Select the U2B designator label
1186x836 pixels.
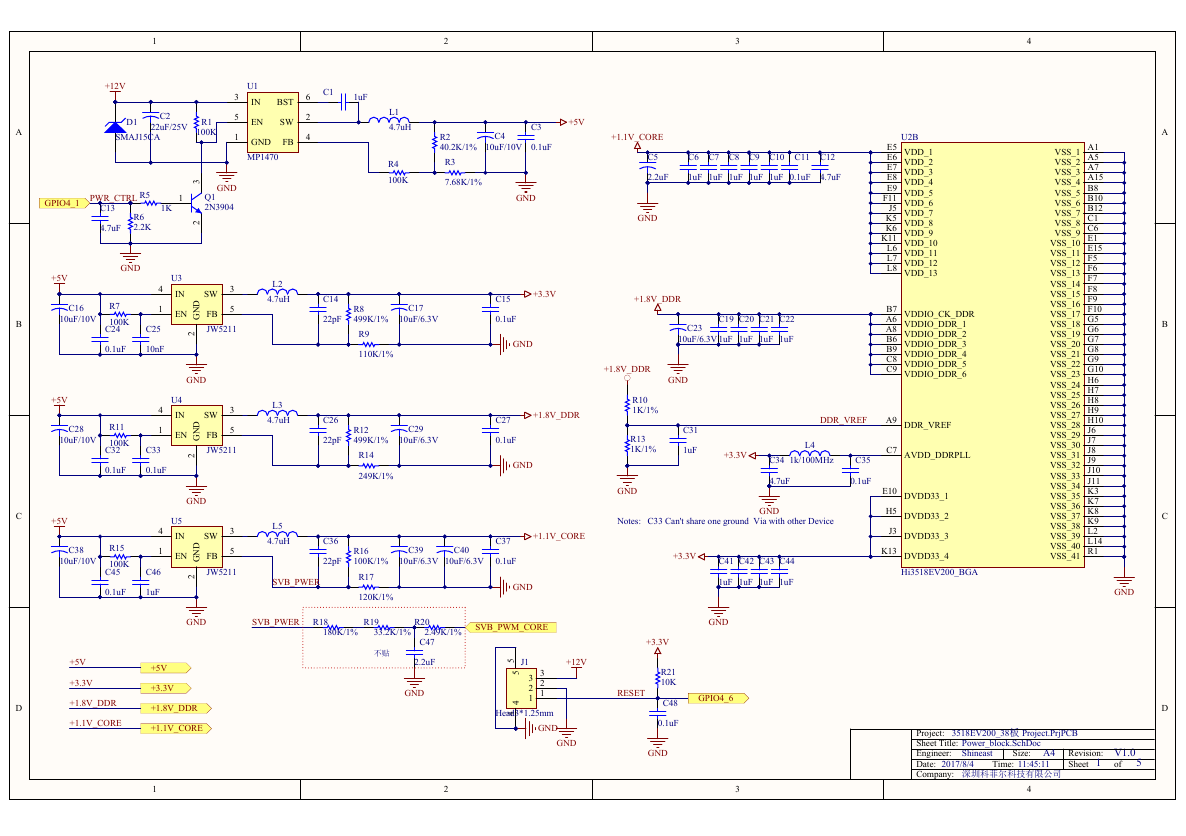point(909,137)
